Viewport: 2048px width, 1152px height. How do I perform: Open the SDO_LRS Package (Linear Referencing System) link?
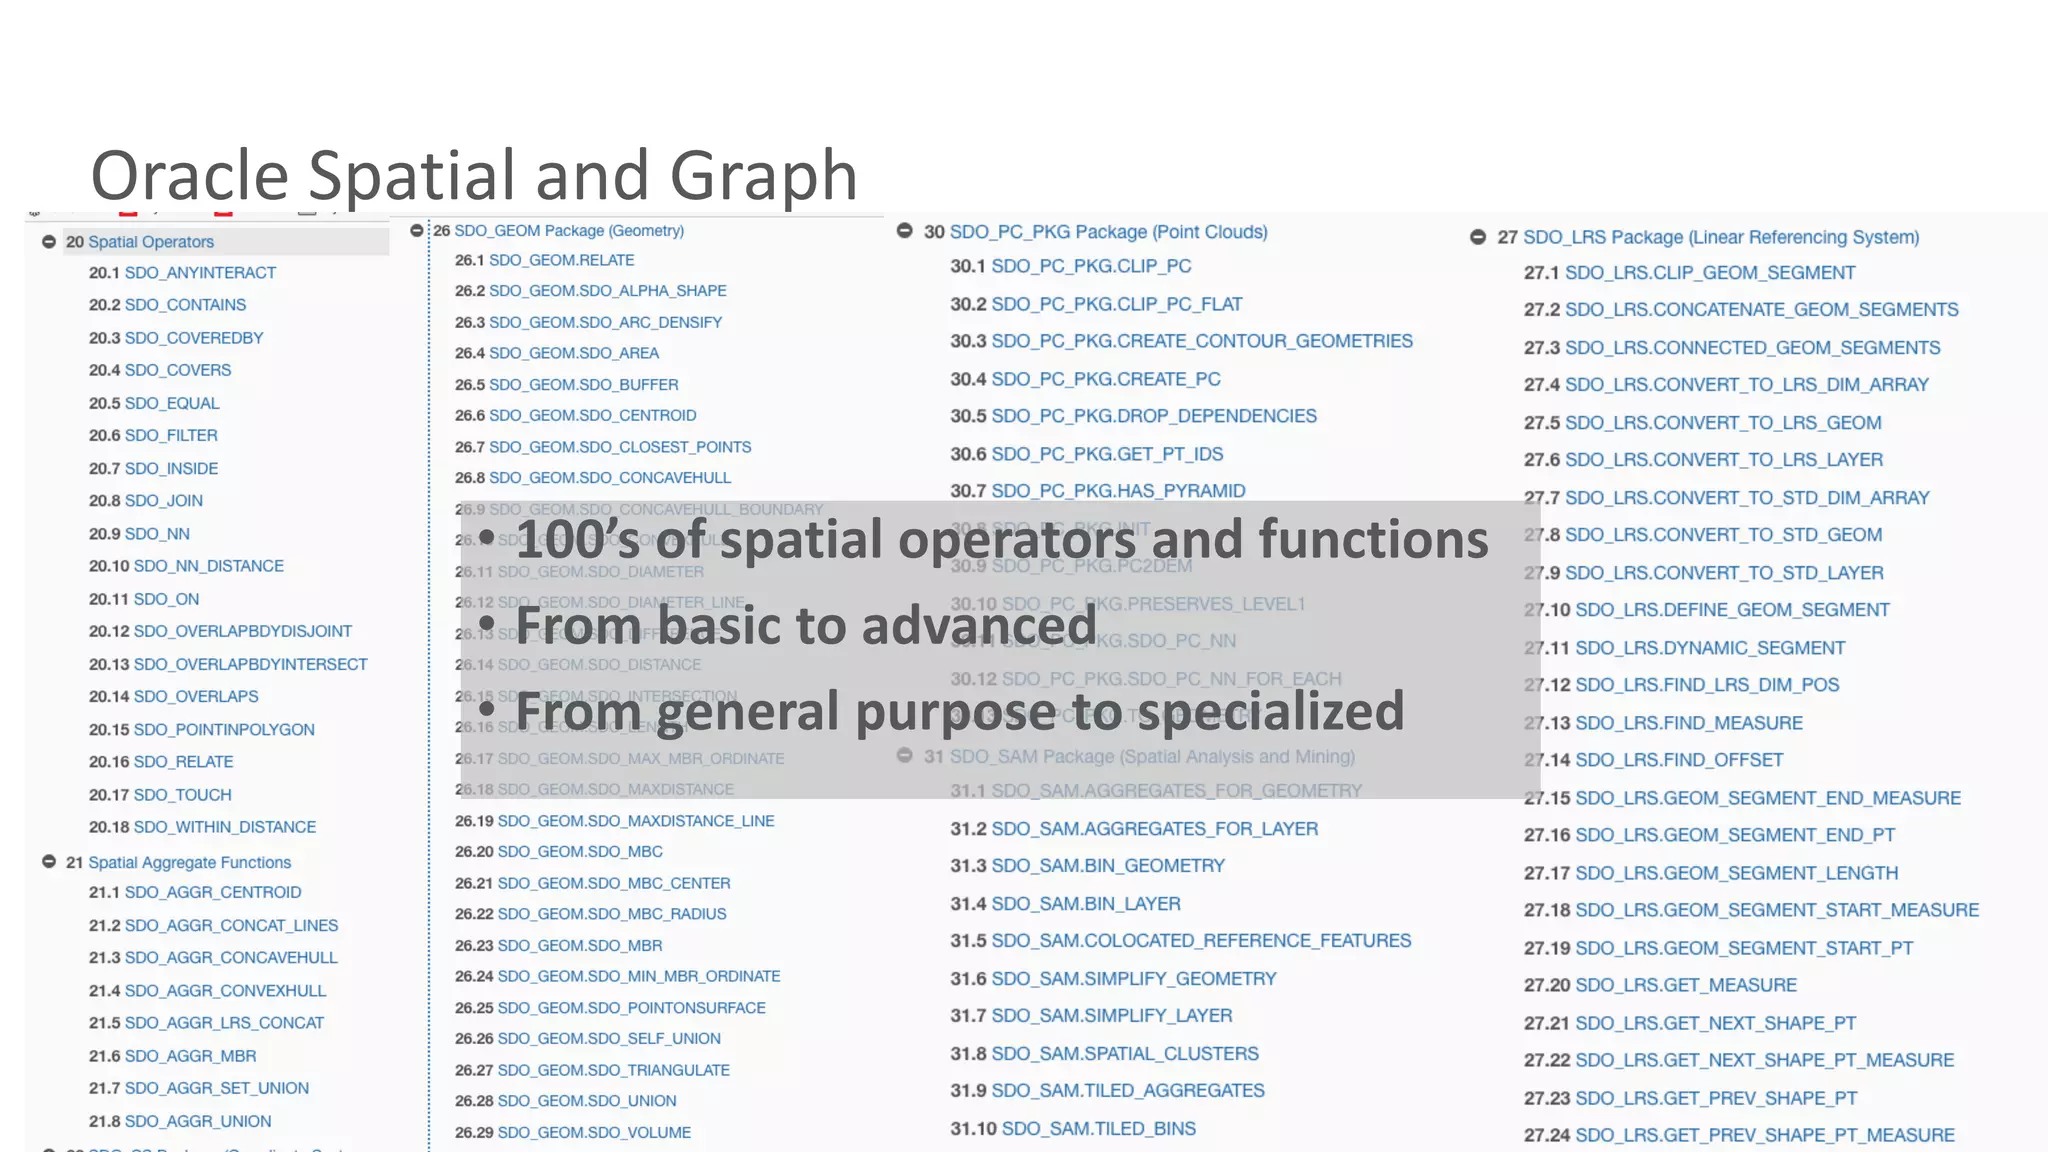tap(1721, 237)
